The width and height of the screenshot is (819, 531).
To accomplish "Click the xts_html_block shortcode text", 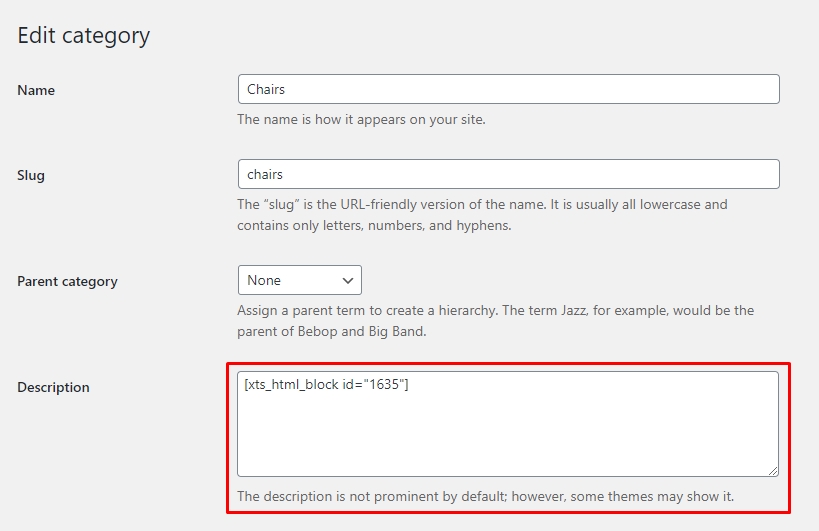I will point(327,386).
